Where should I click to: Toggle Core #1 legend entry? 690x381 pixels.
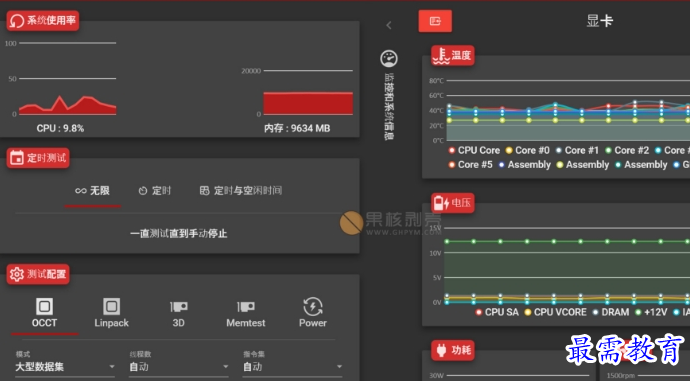(577, 150)
